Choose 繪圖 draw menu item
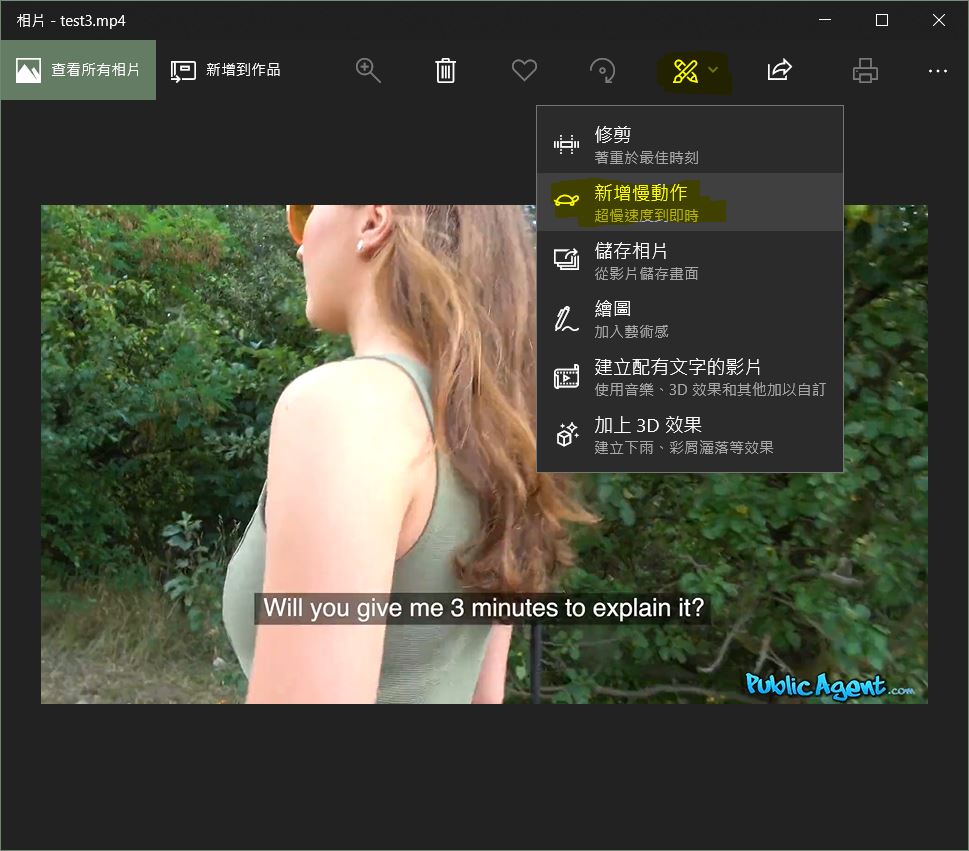 pyautogui.click(x=690, y=318)
